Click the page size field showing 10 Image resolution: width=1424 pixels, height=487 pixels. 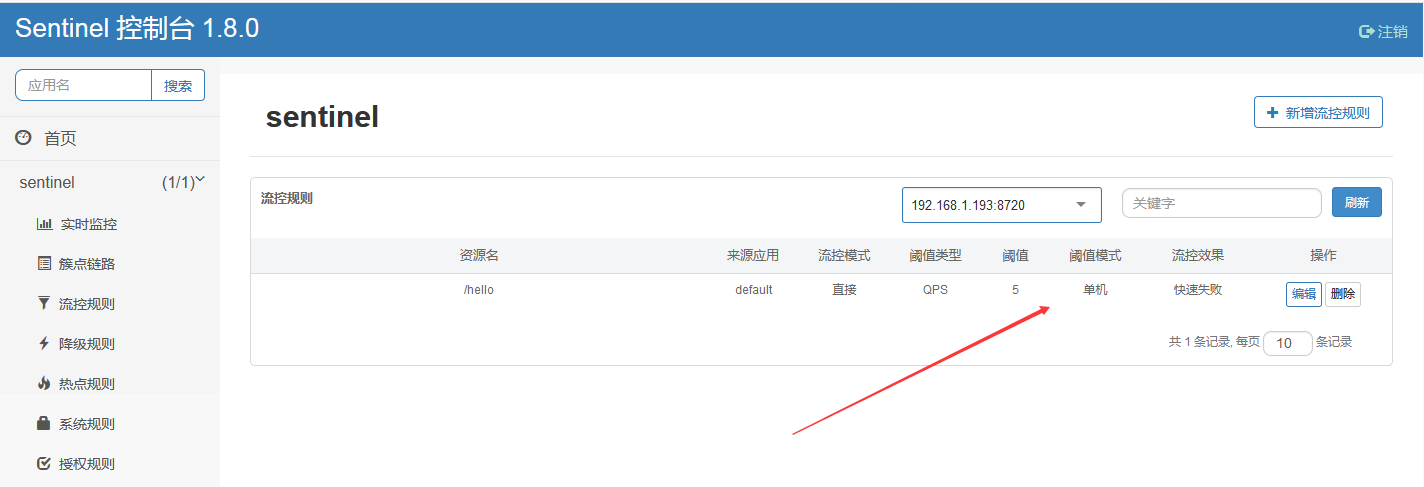pyautogui.click(x=1288, y=343)
